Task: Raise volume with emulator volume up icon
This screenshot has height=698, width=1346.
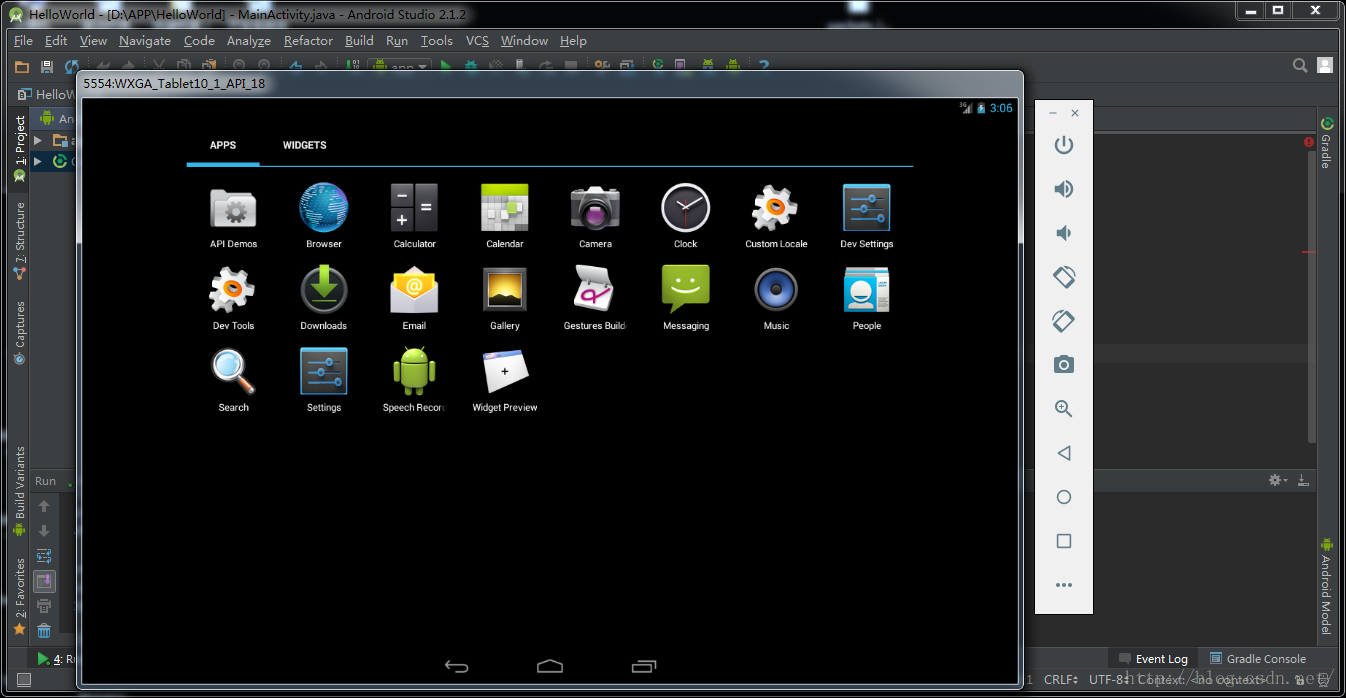Action: (1064, 189)
